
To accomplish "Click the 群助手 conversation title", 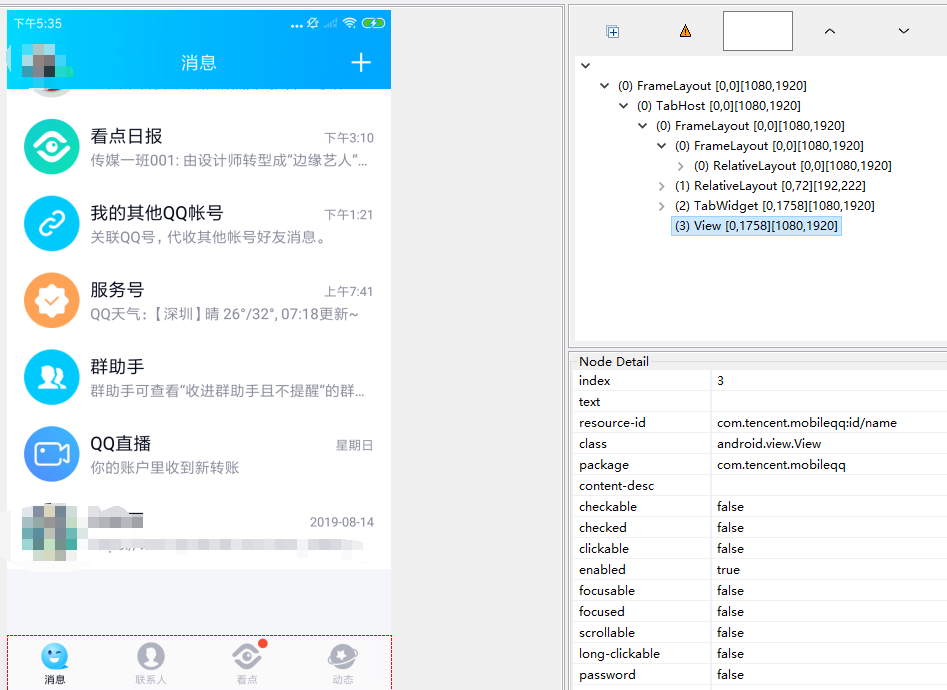I will click(x=117, y=366).
